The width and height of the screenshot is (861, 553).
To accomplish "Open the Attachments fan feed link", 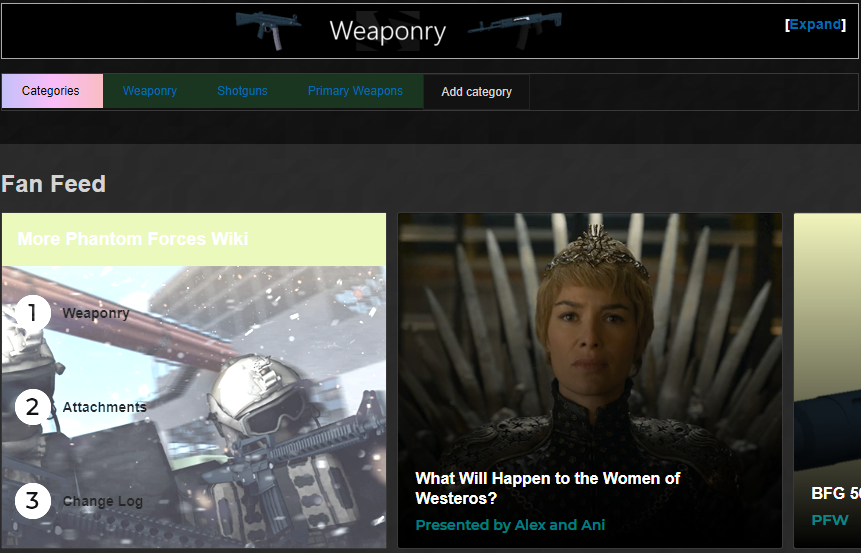I will [x=104, y=407].
